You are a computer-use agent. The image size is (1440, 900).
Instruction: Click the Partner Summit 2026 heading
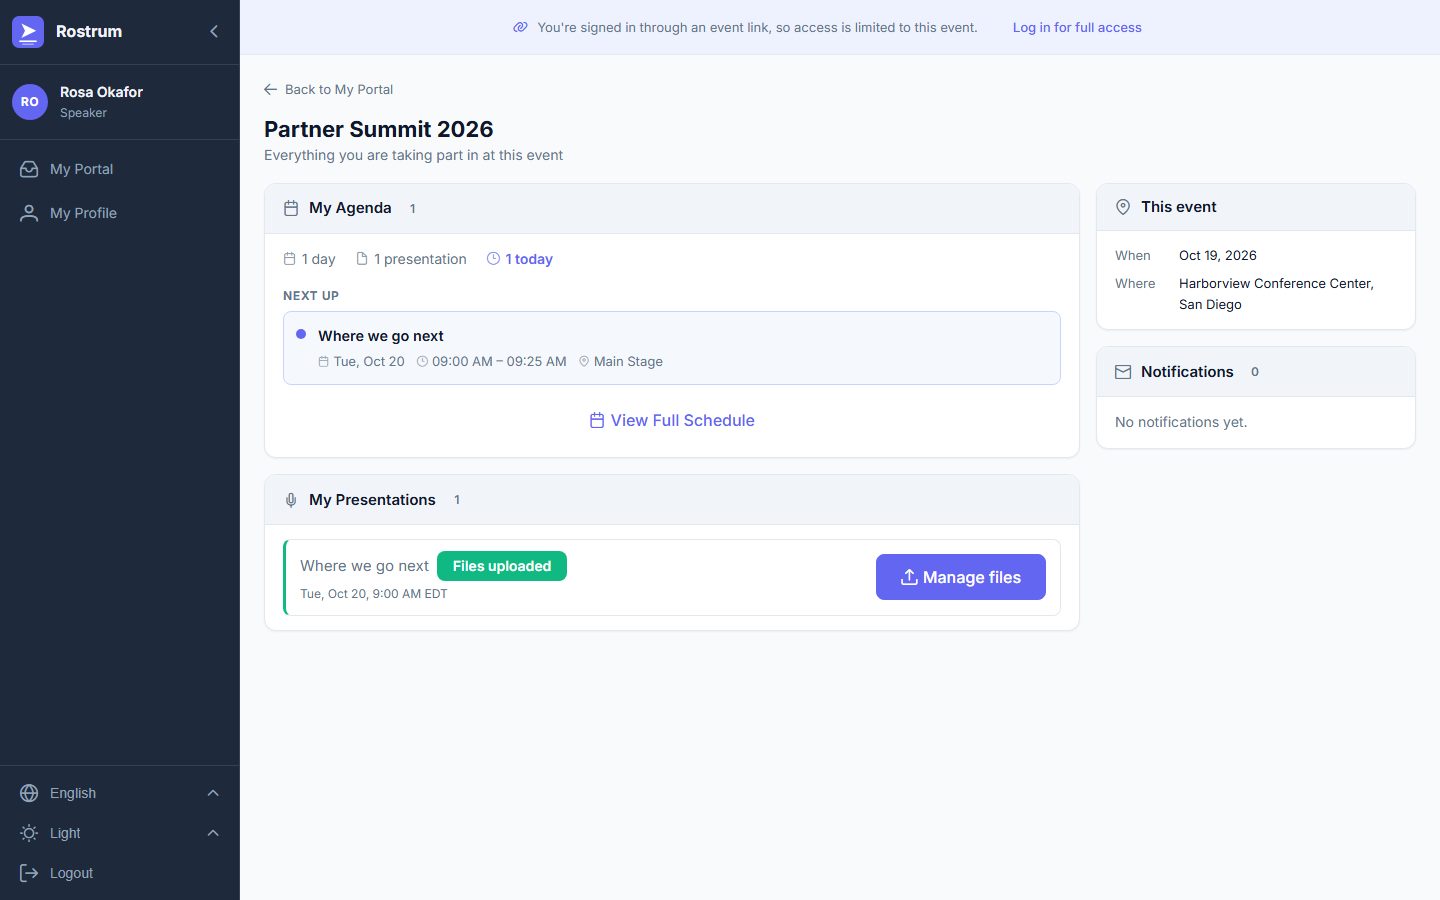tap(379, 129)
